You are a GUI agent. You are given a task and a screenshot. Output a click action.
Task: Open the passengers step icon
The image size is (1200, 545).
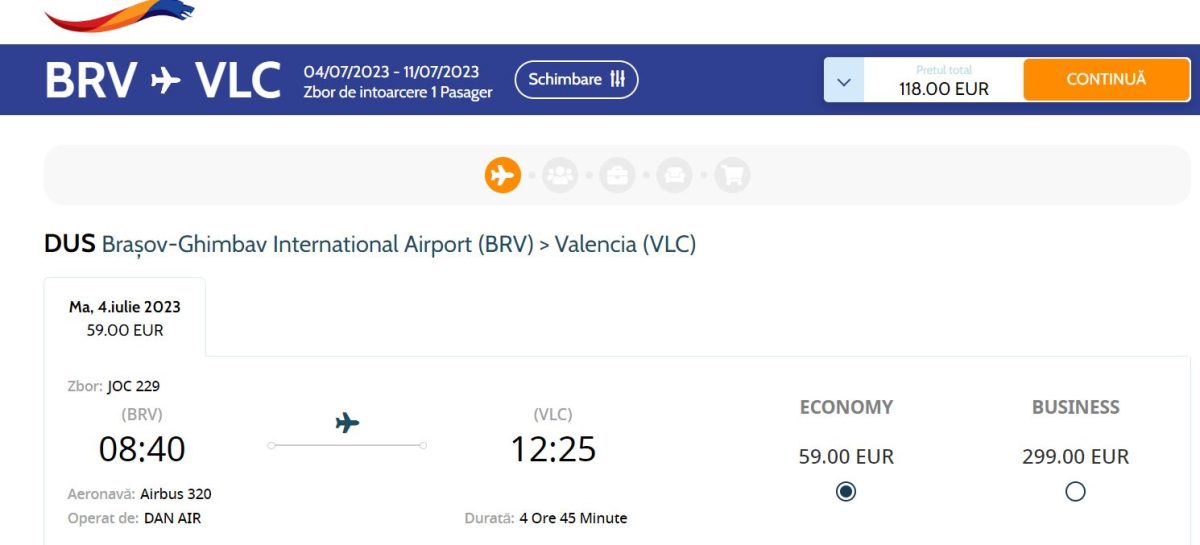560,175
